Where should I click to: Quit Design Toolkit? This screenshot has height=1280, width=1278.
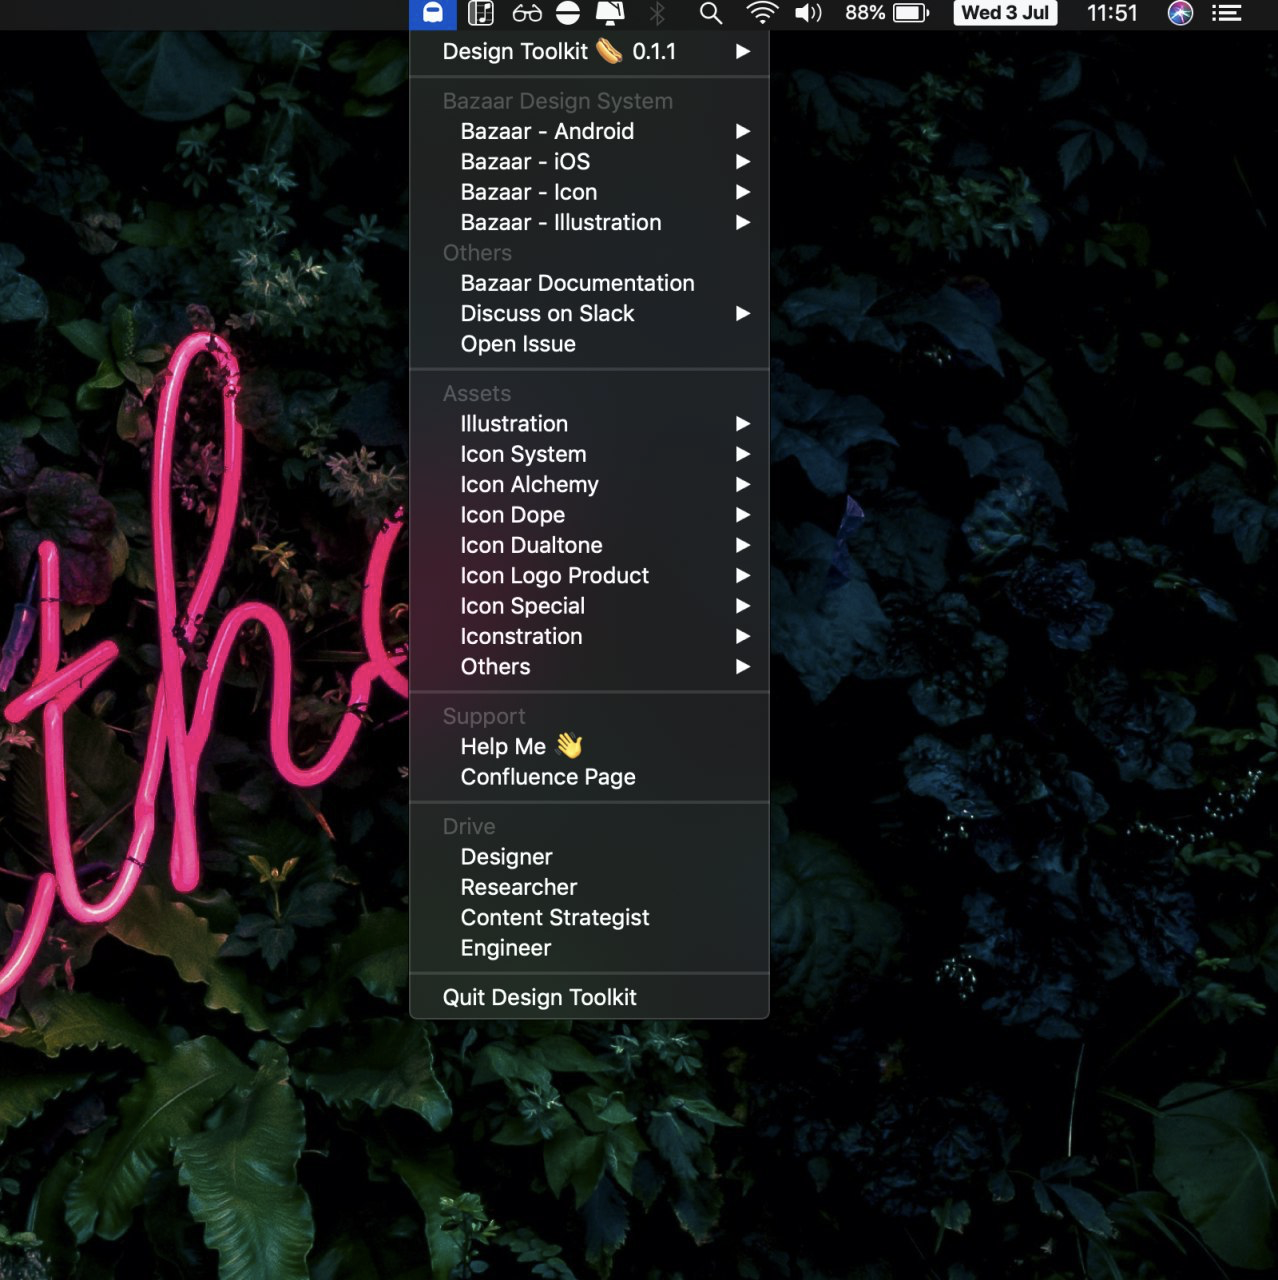pos(589,997)
